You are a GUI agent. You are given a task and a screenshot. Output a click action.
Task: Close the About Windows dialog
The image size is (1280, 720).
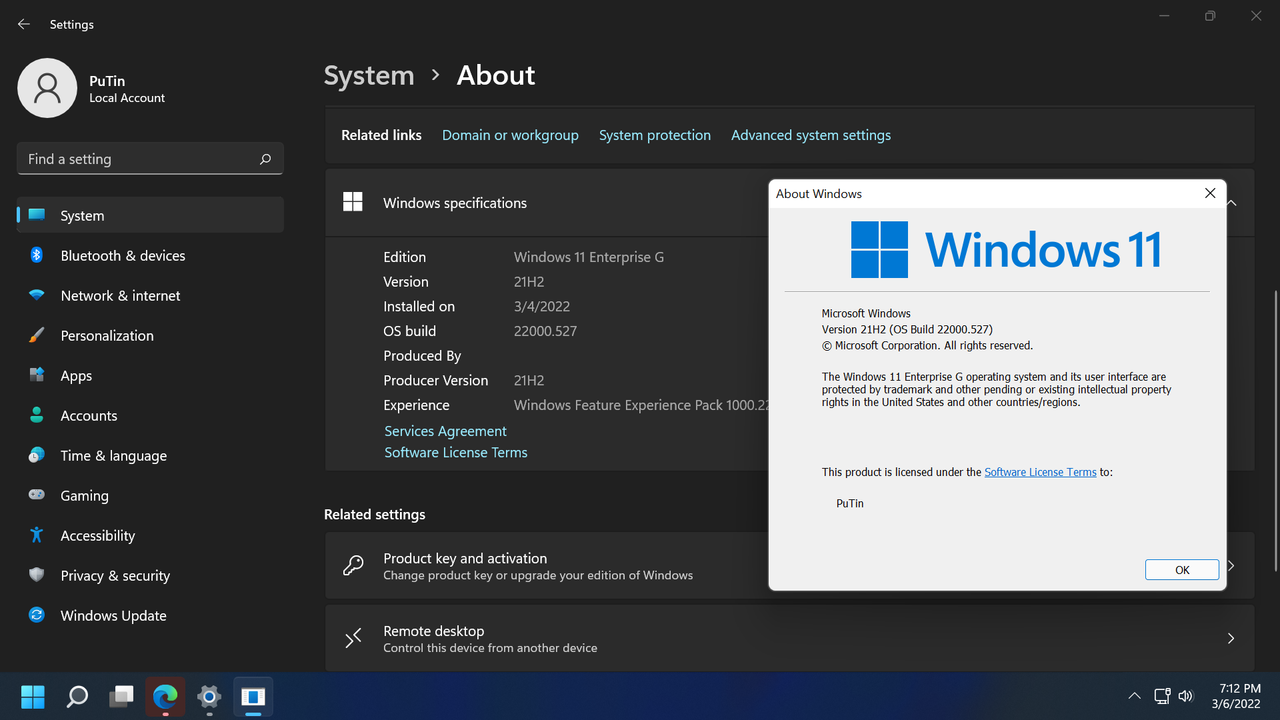(1210, 193)
